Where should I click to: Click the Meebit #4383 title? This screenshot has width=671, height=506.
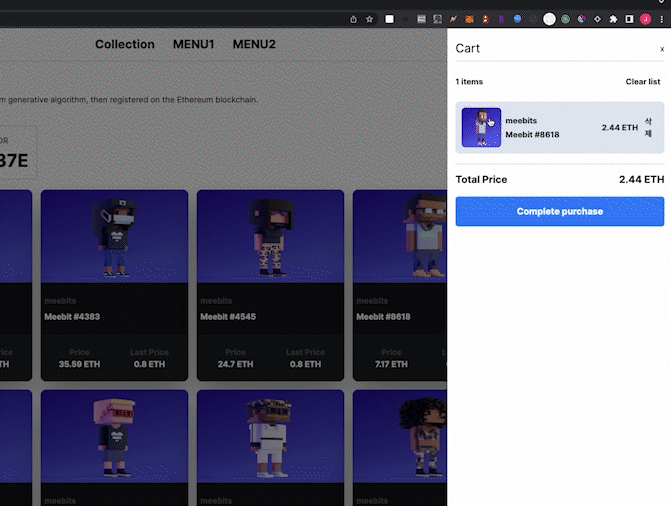pos(72,317)
